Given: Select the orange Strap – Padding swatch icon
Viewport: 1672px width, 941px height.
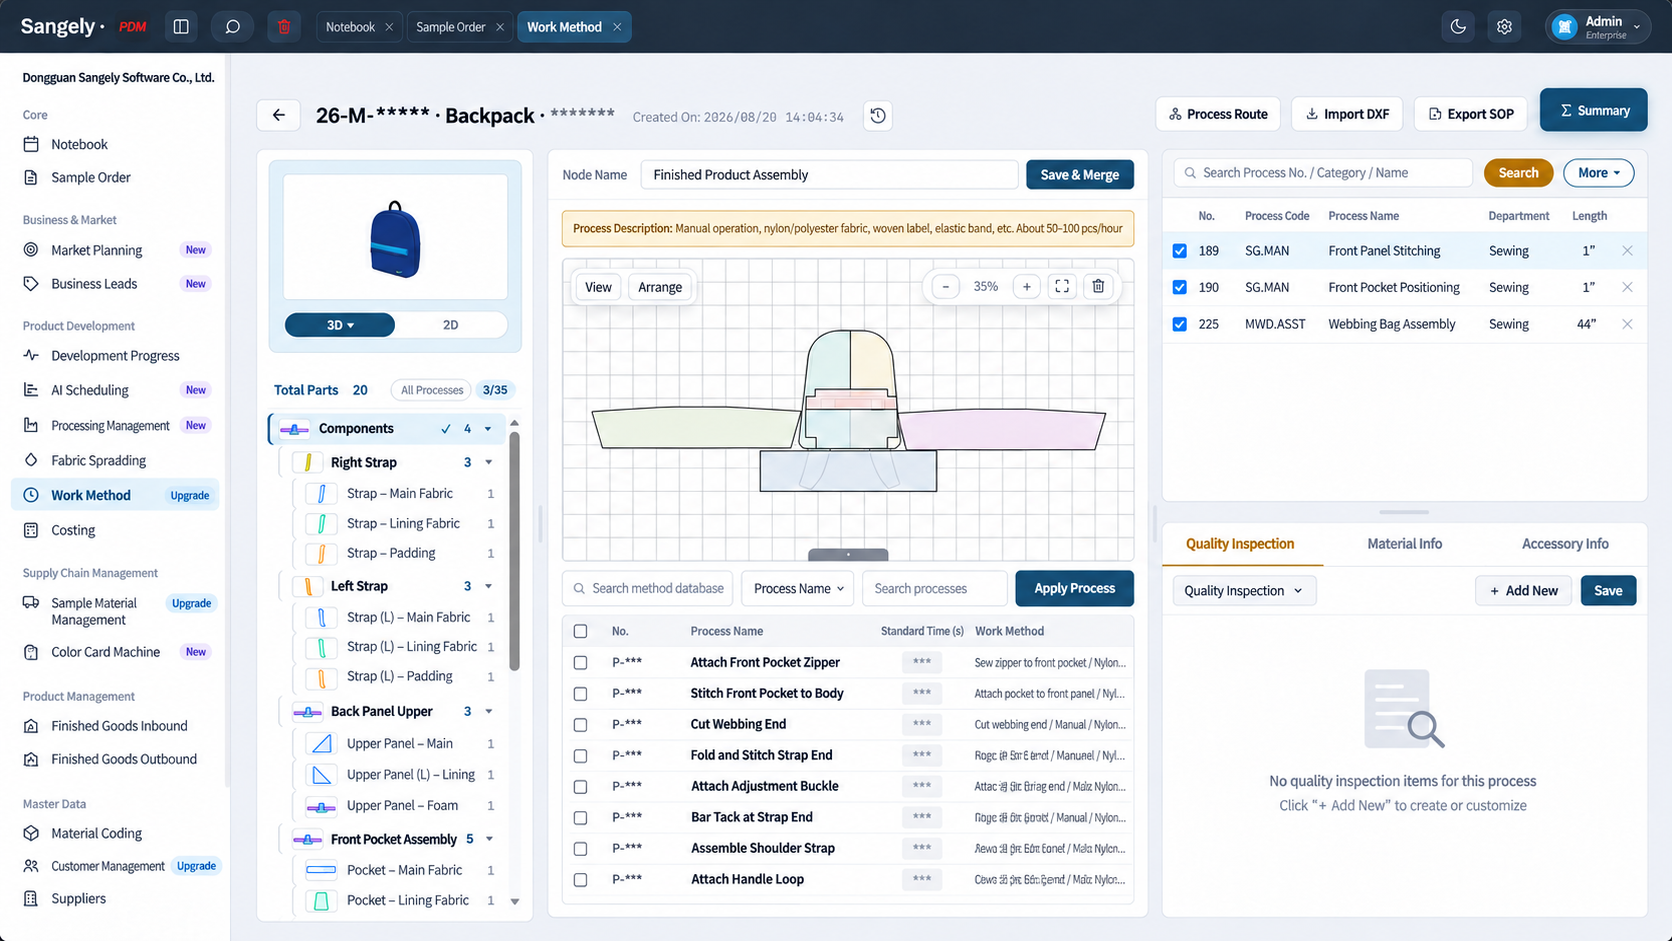Looking at the screenshot, I should click(x=321, y=554).
